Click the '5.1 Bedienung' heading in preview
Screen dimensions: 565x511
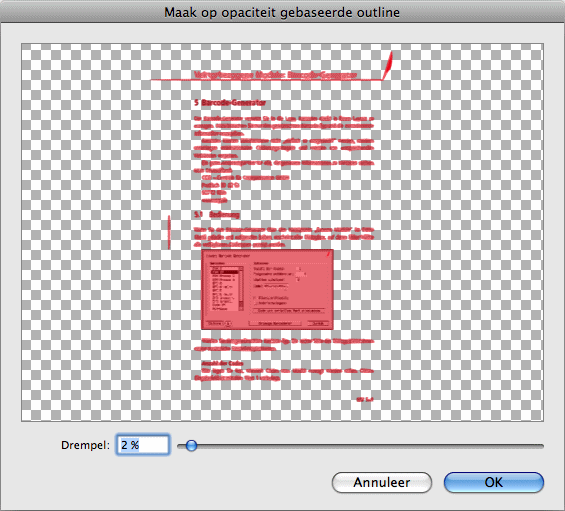(217, 215)
